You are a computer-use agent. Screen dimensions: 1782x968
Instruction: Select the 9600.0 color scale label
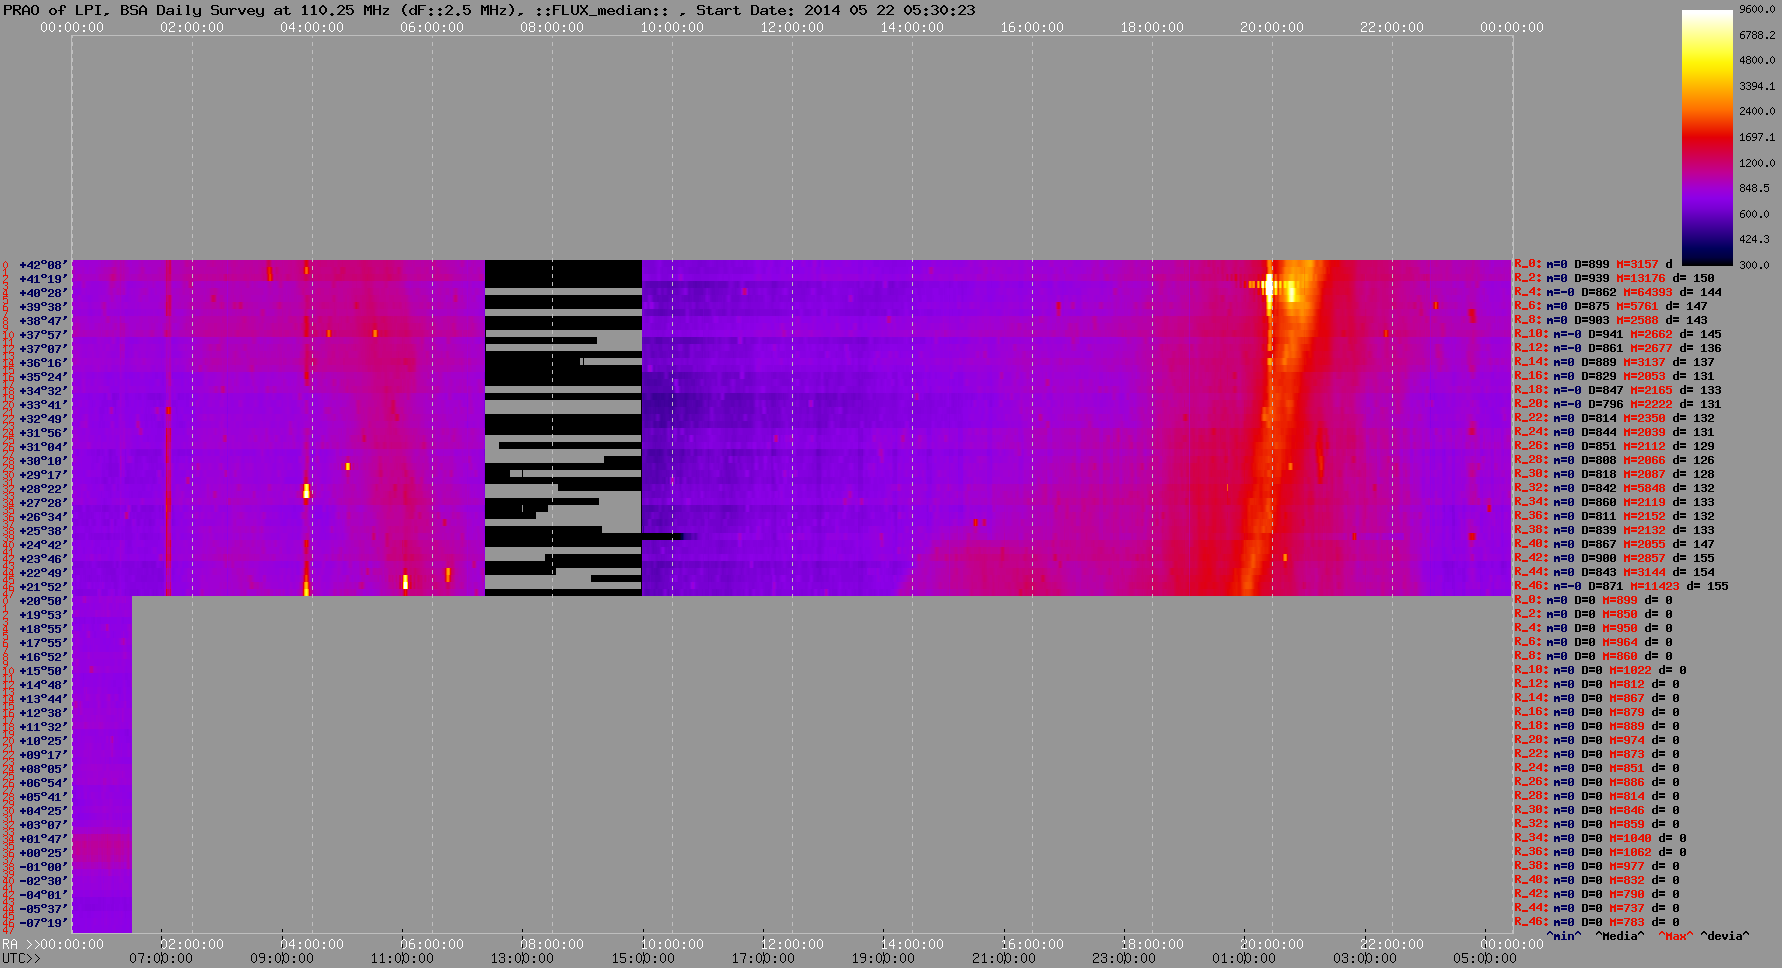(1757, 9)
